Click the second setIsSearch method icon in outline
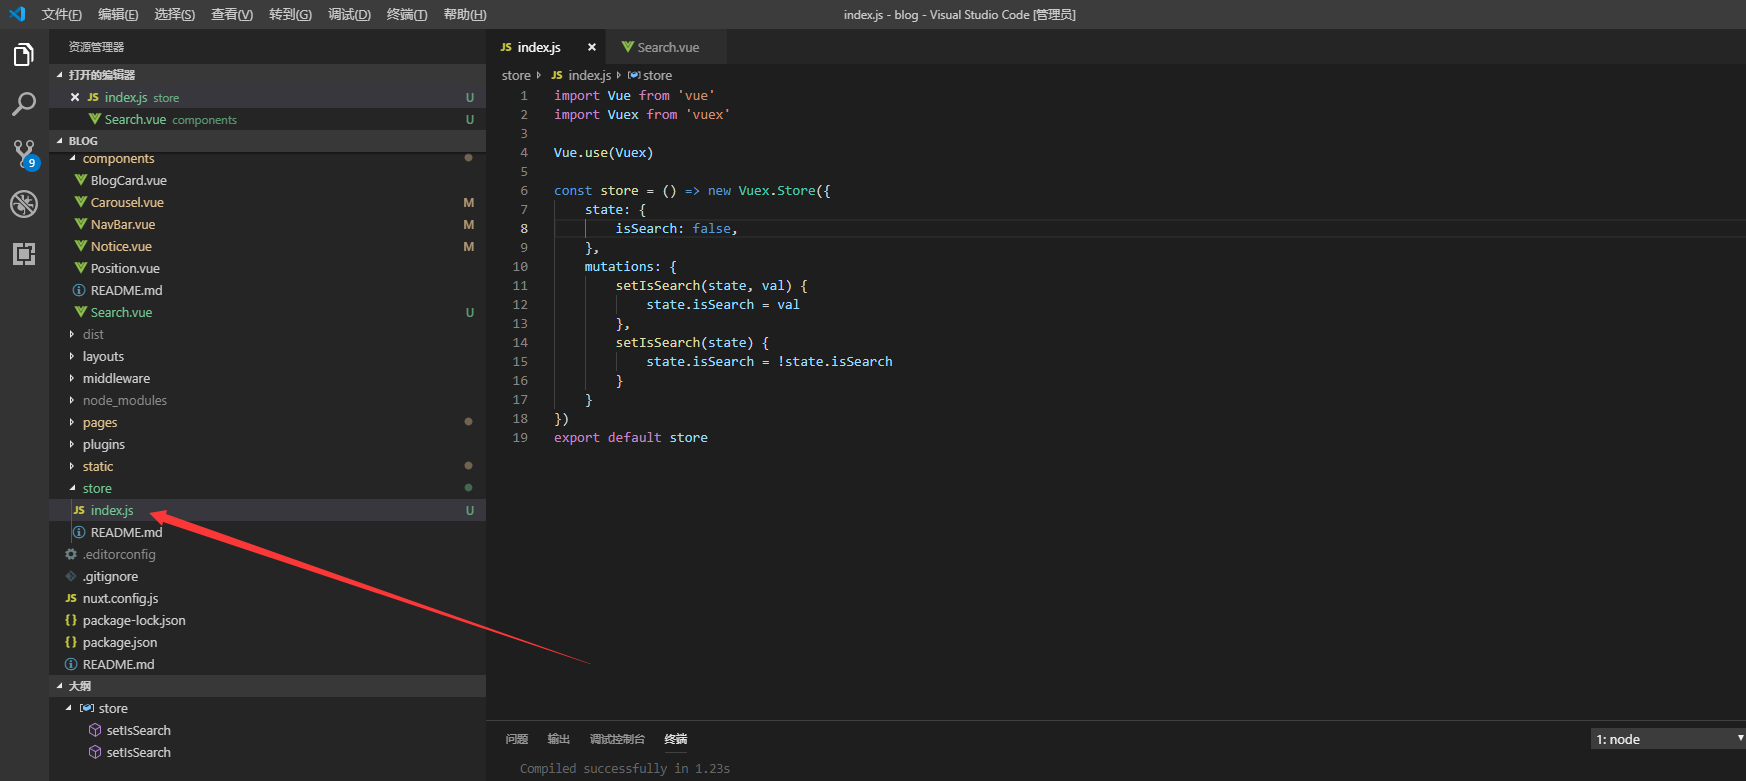The image size is (1746, 781). tap(95, 752)
